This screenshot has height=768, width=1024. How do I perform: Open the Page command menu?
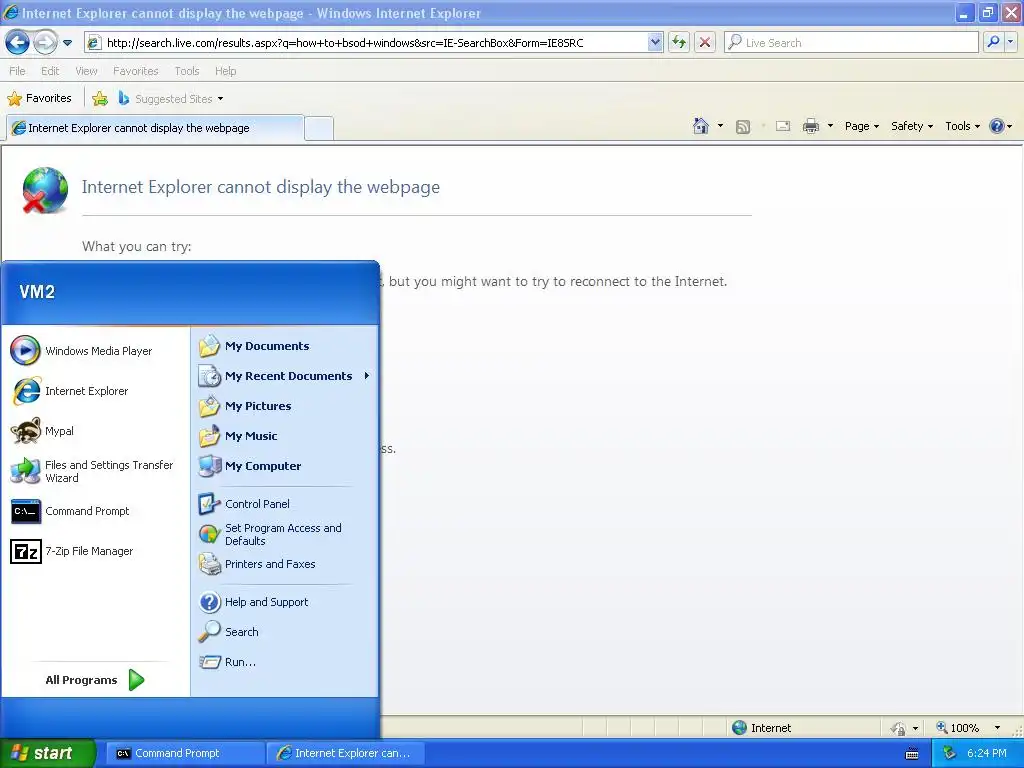click(861, 126)
